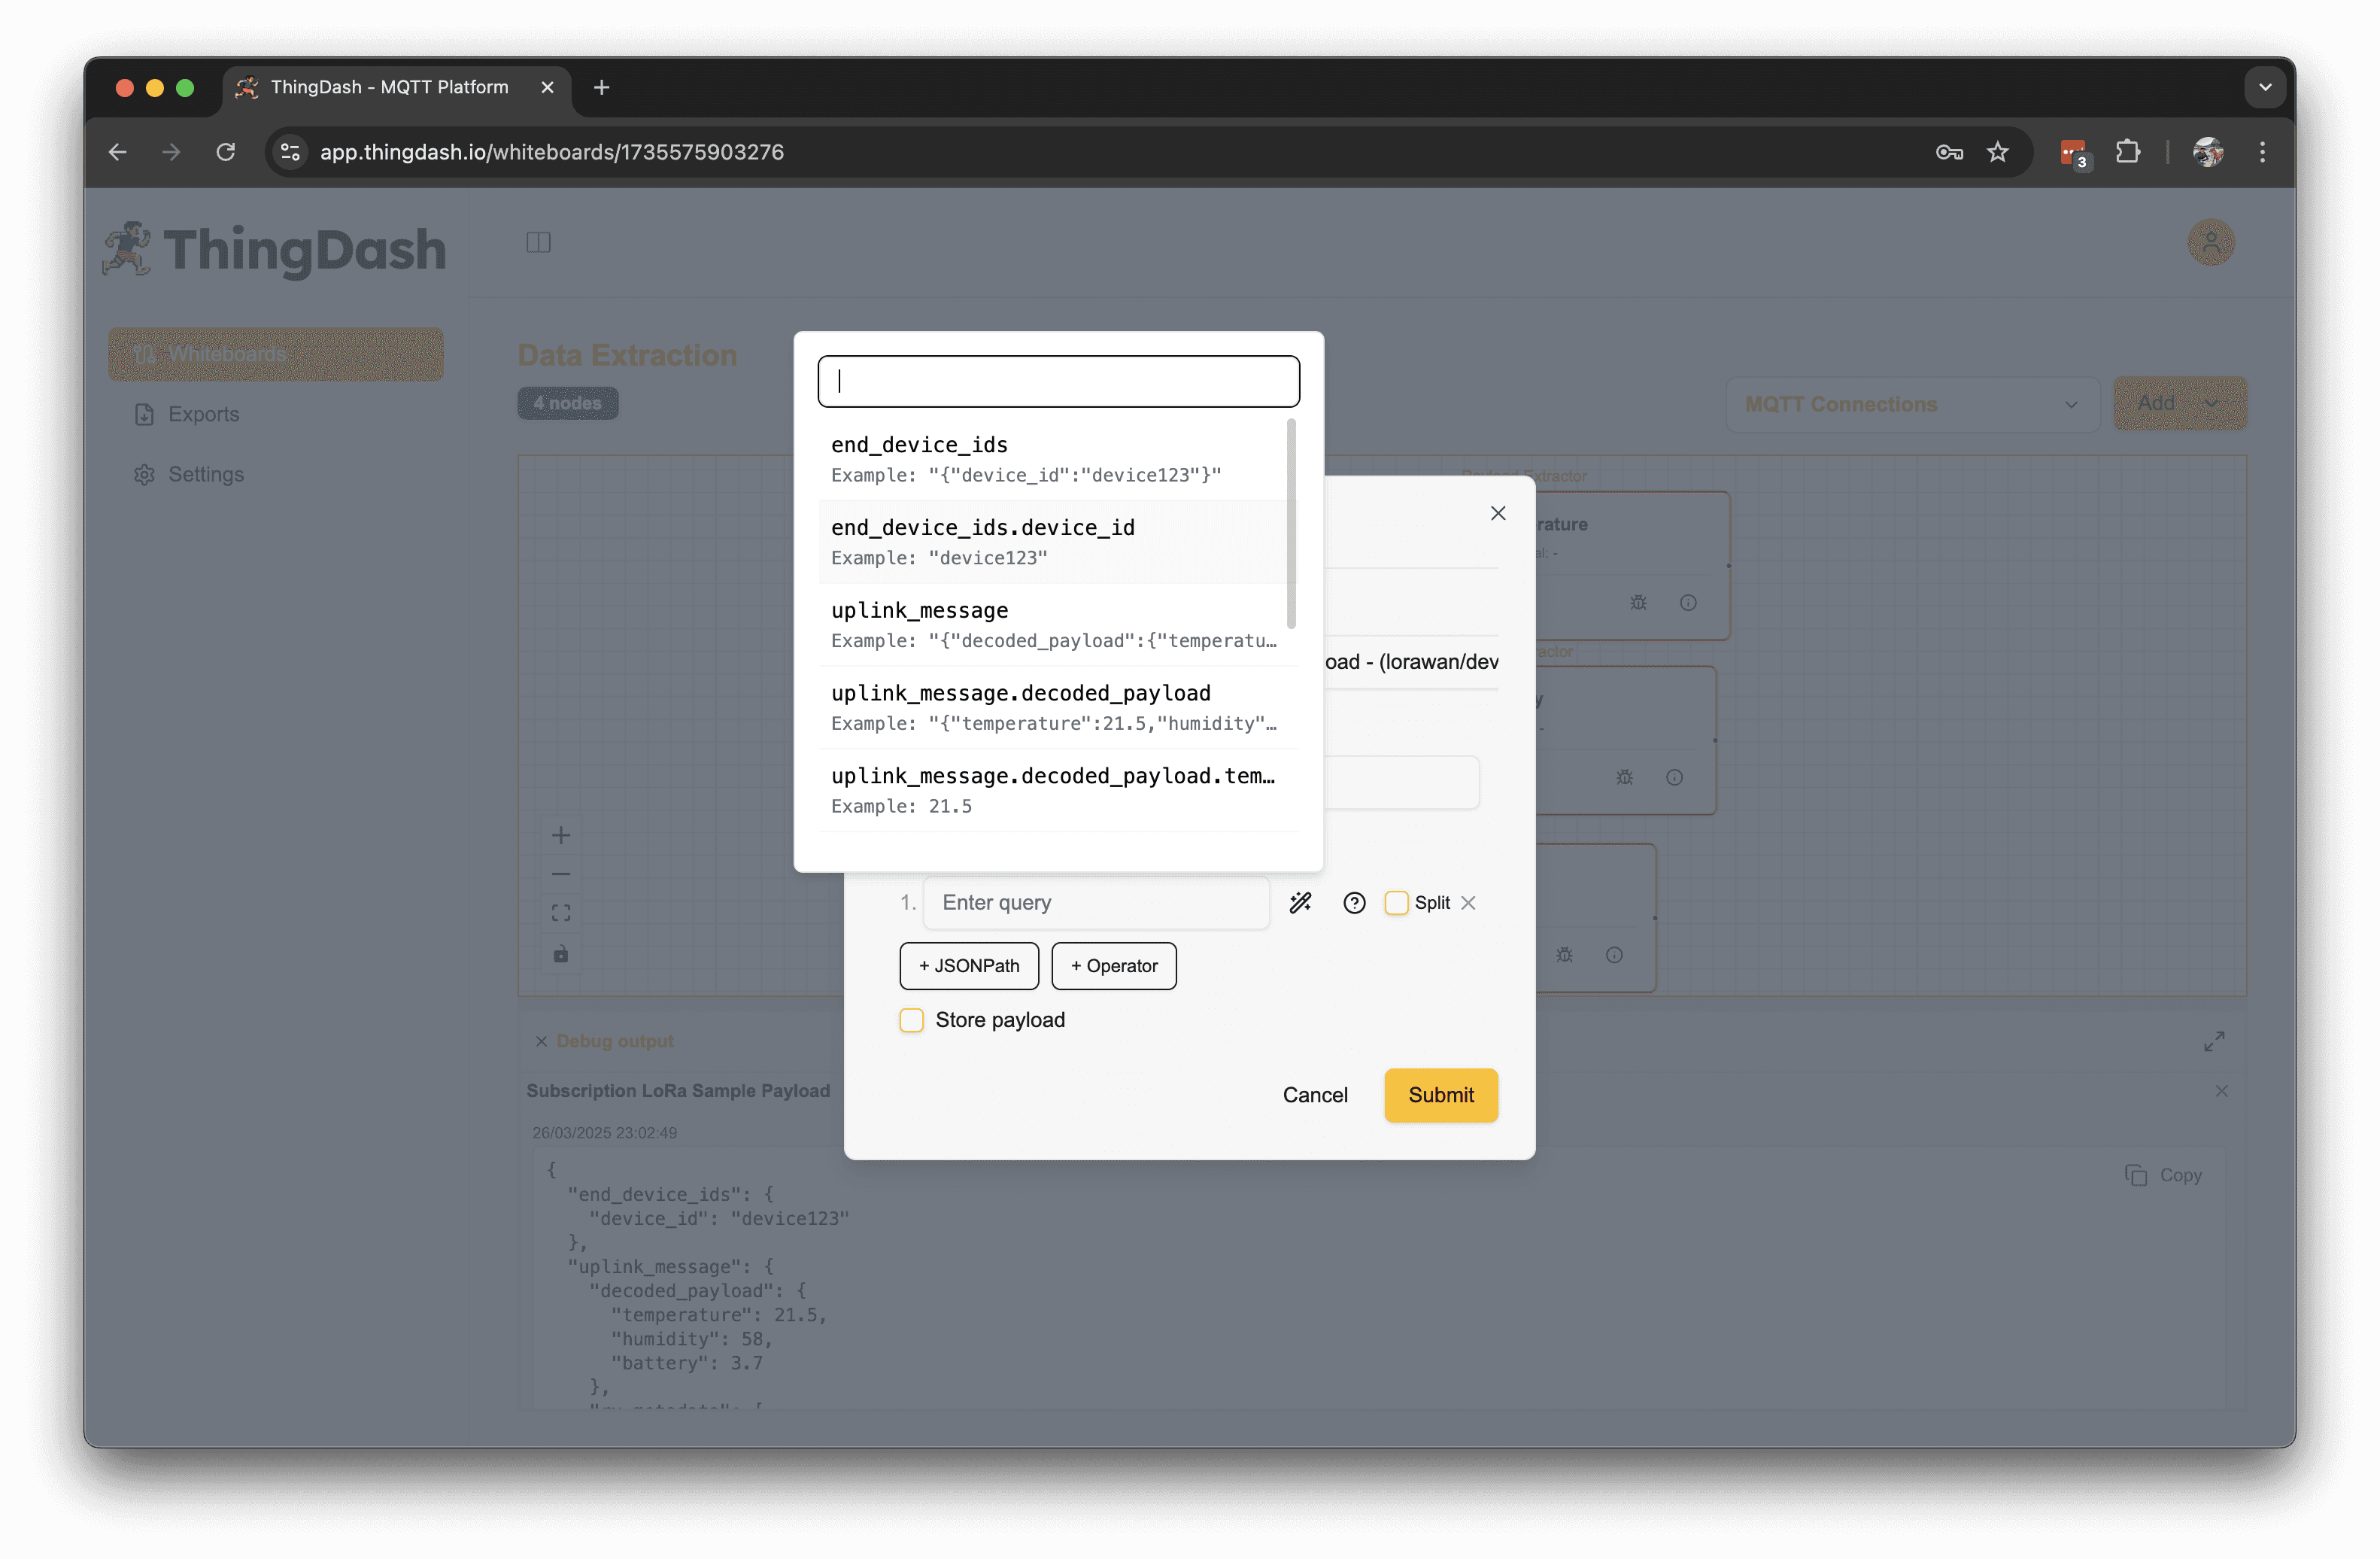The height and width of the screenshot is (1559, 2380).
Task: Click the + JSONPath button
Action: click(968, 966)
